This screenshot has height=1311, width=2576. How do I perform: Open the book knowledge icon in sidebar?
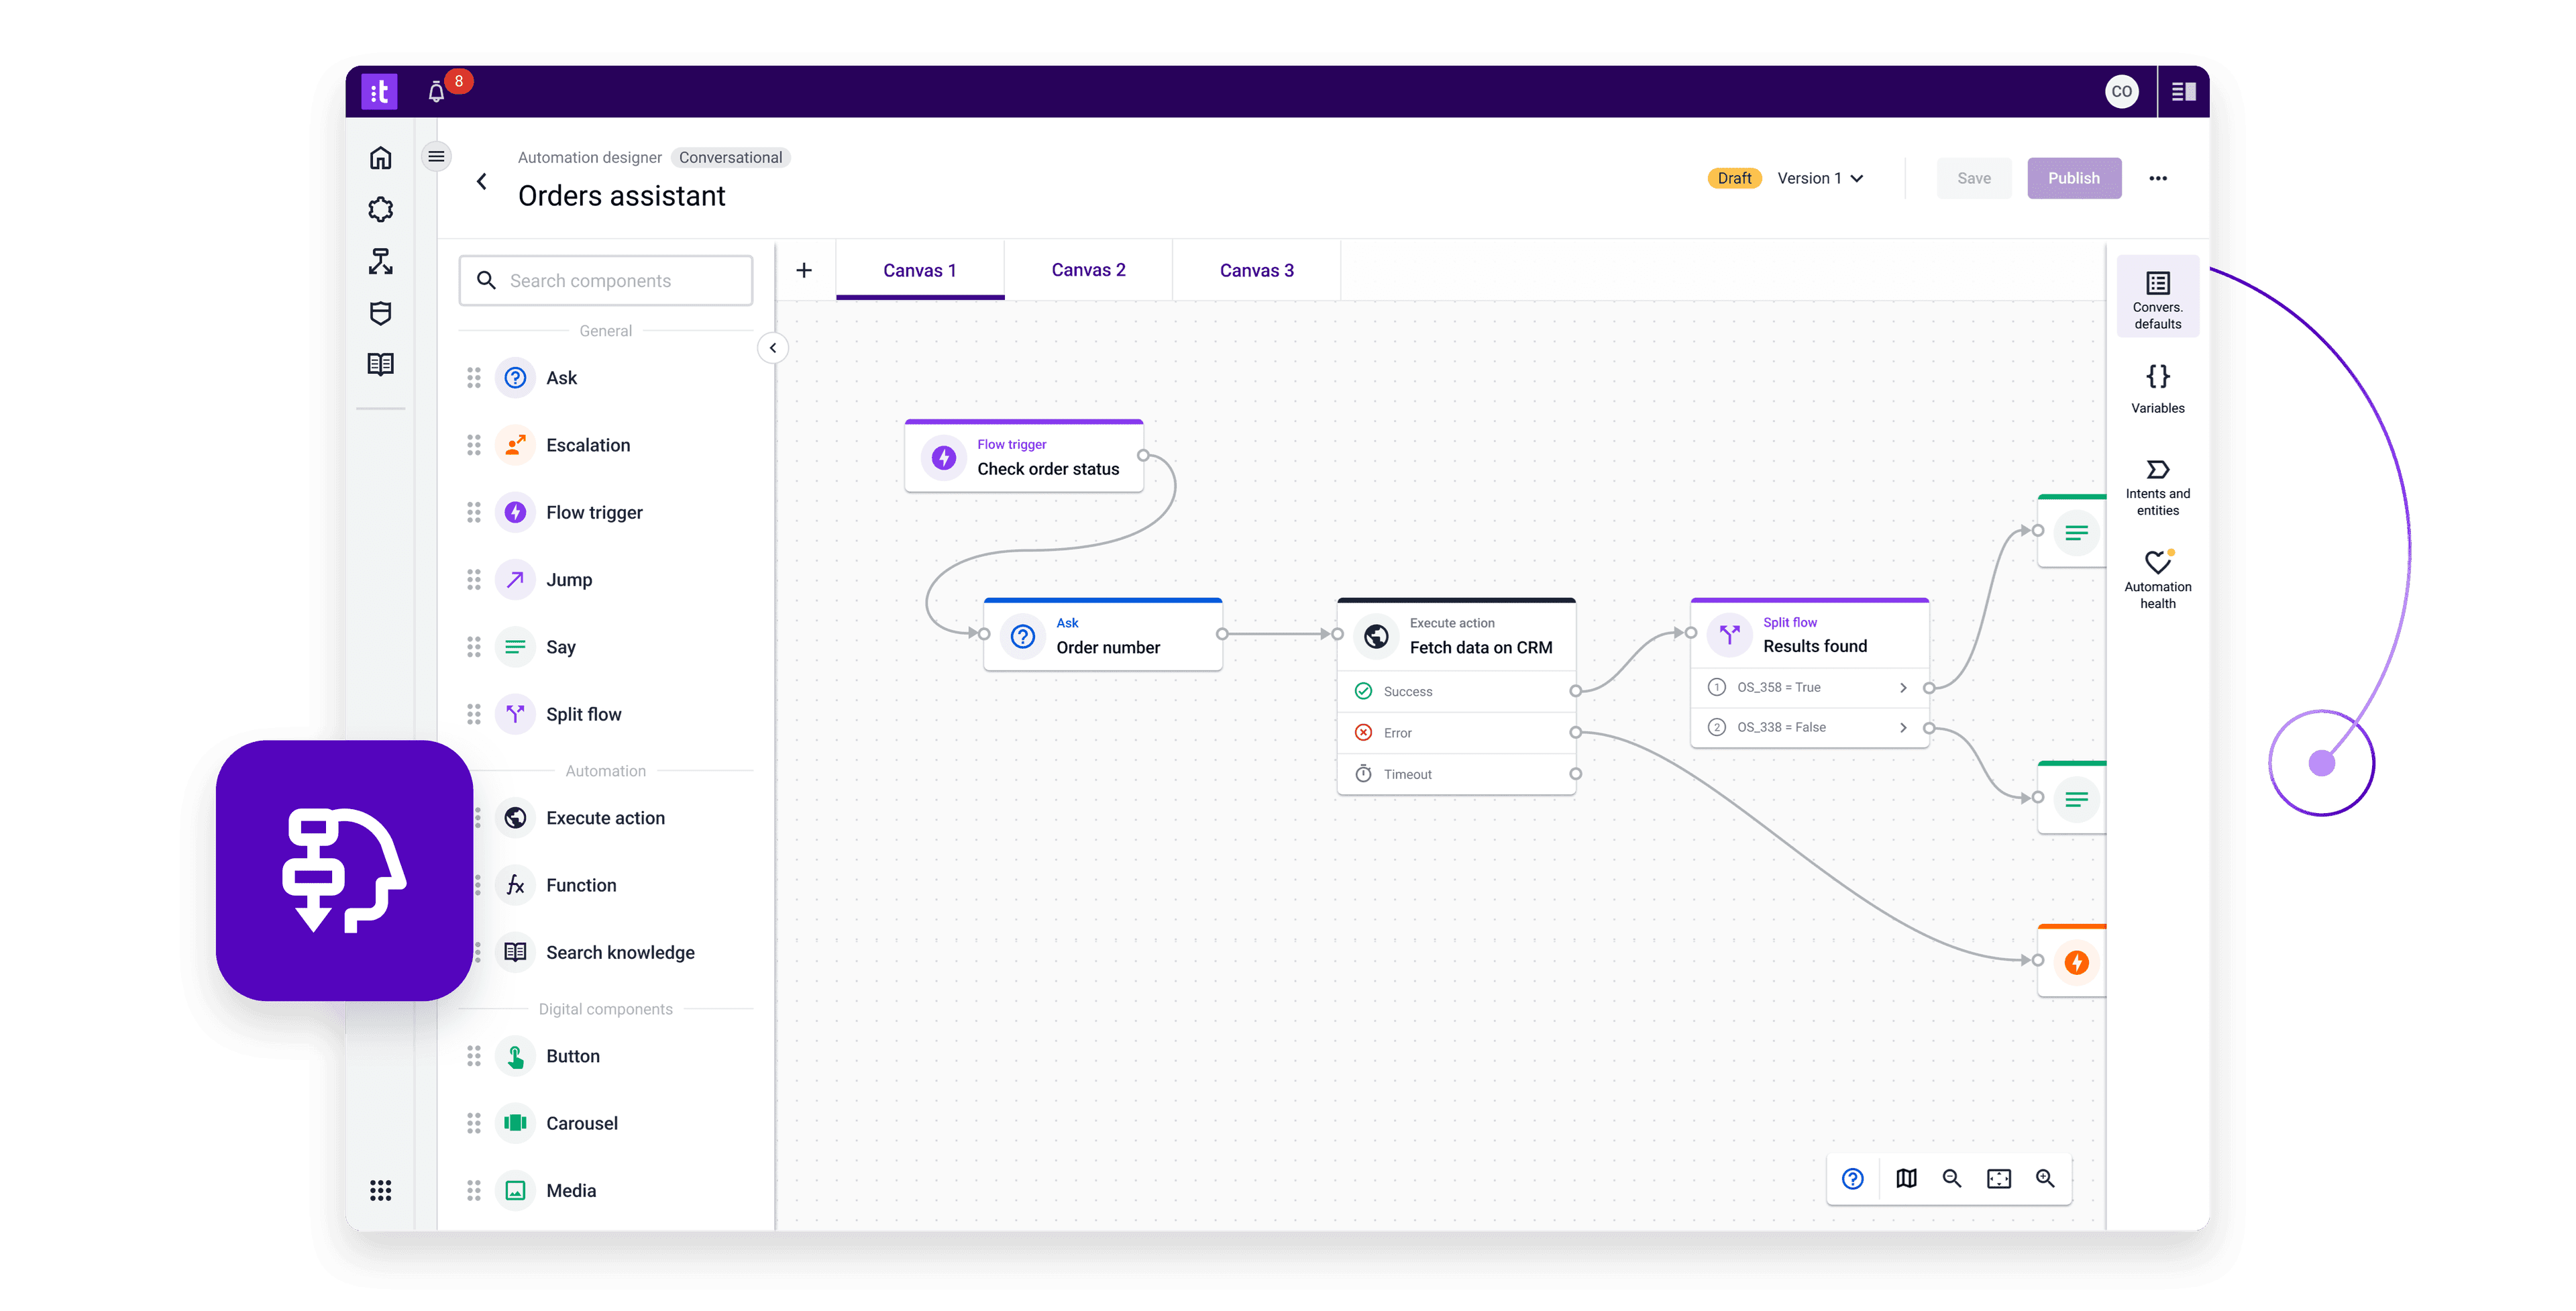[380, 365]
